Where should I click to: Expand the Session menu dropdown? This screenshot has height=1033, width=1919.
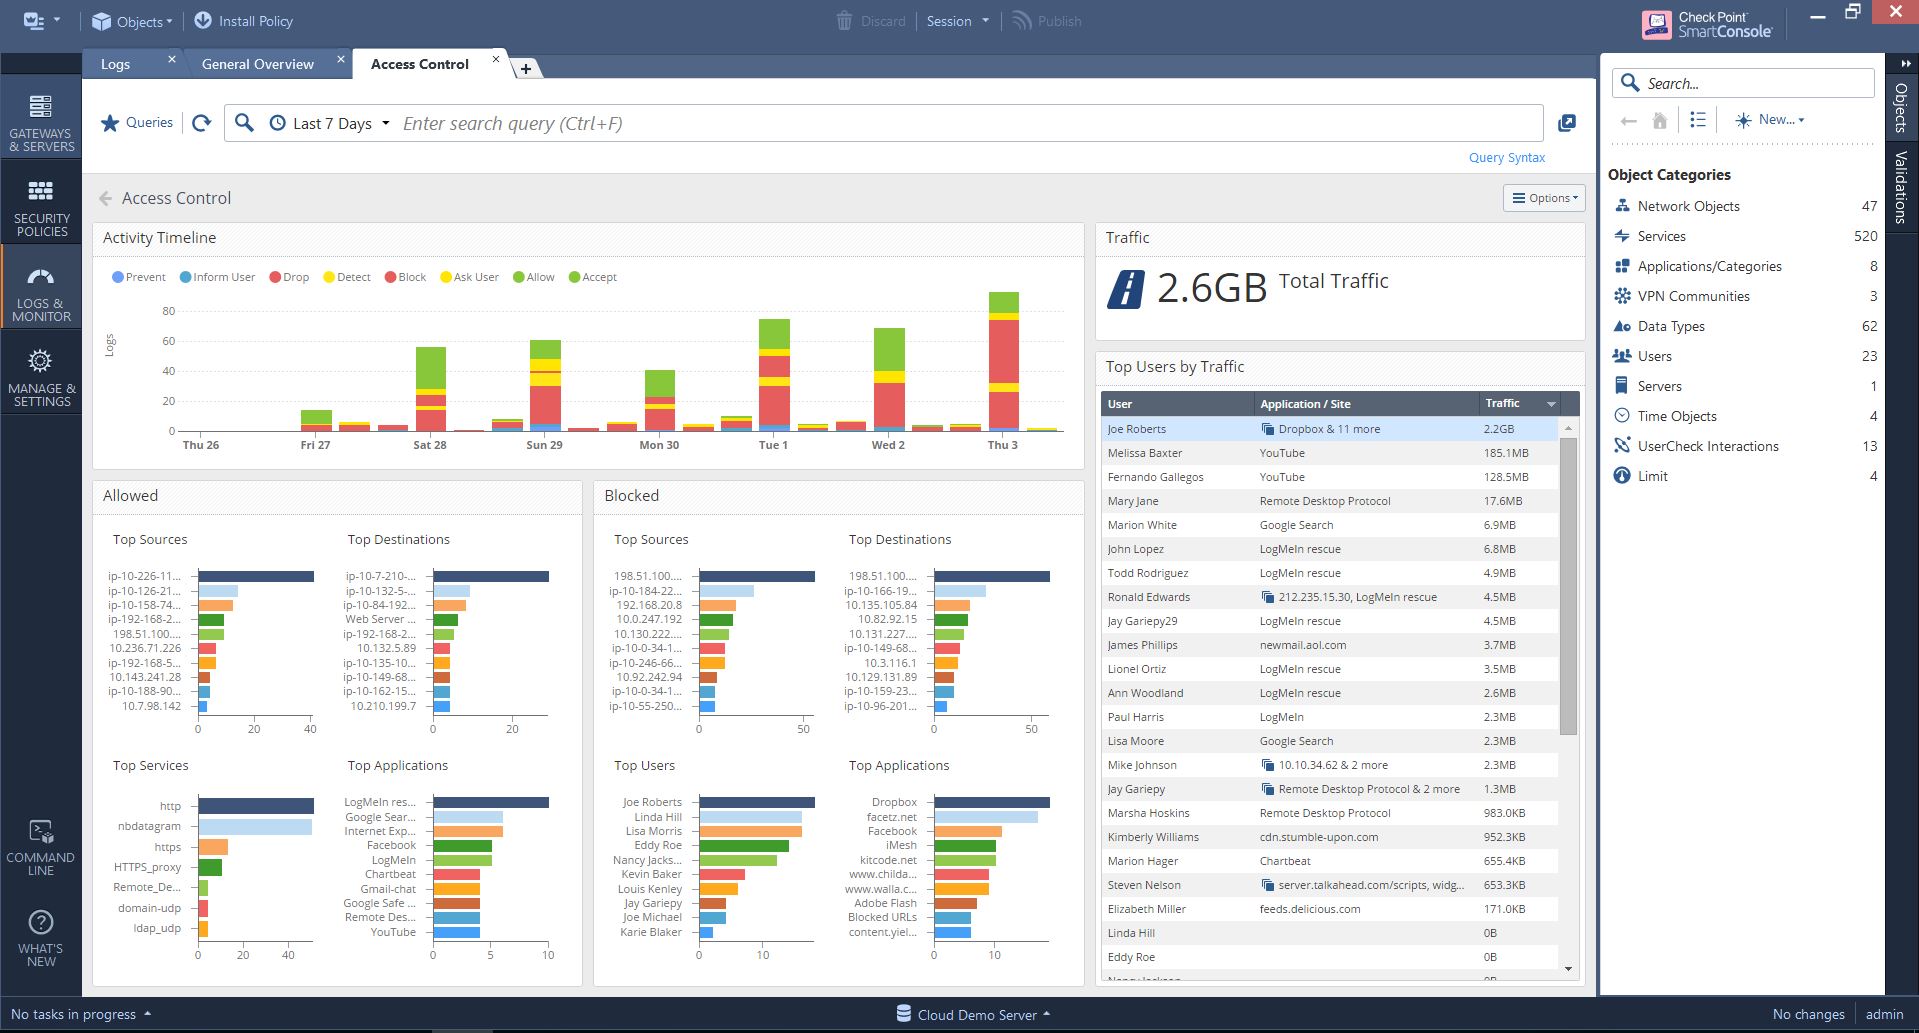(957, 21)
